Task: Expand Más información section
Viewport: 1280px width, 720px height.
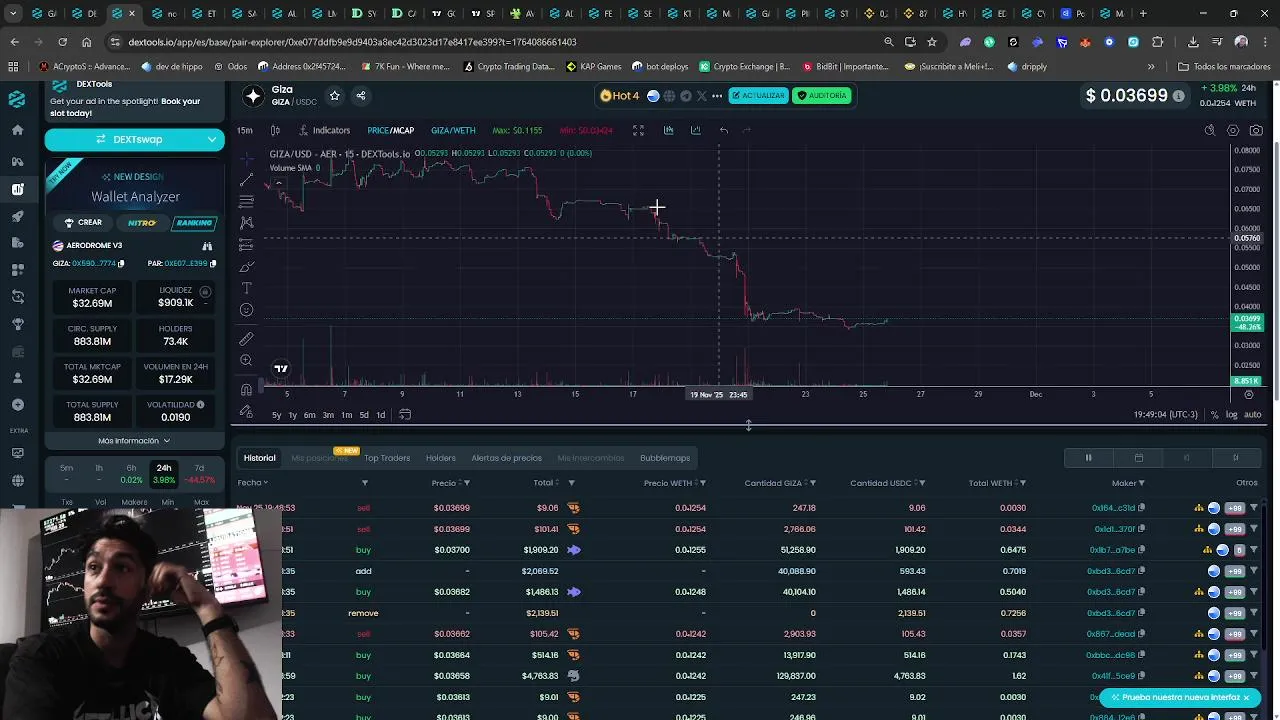Action: click(x=134, y=441)
